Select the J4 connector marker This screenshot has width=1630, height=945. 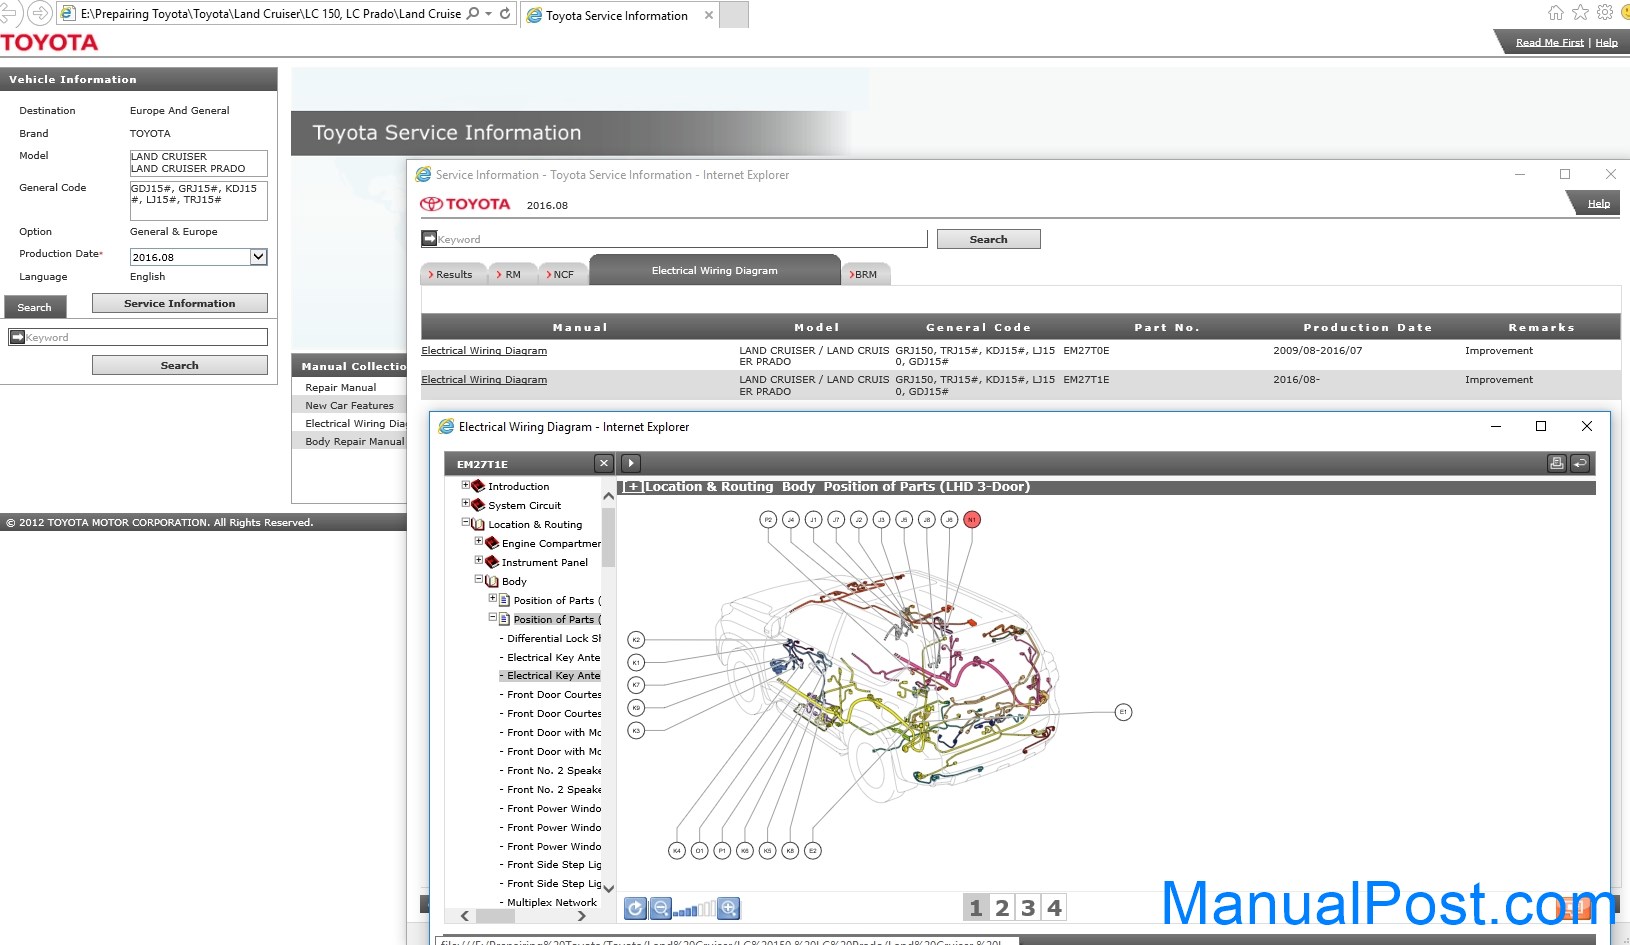pos(791,520)
